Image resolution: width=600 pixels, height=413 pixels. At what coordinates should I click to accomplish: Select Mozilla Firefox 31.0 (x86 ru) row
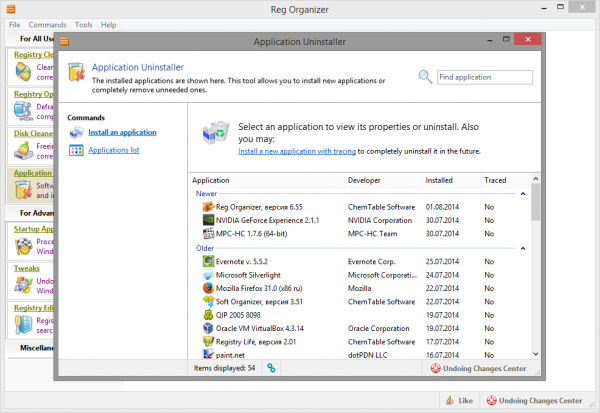coord(360,288)
